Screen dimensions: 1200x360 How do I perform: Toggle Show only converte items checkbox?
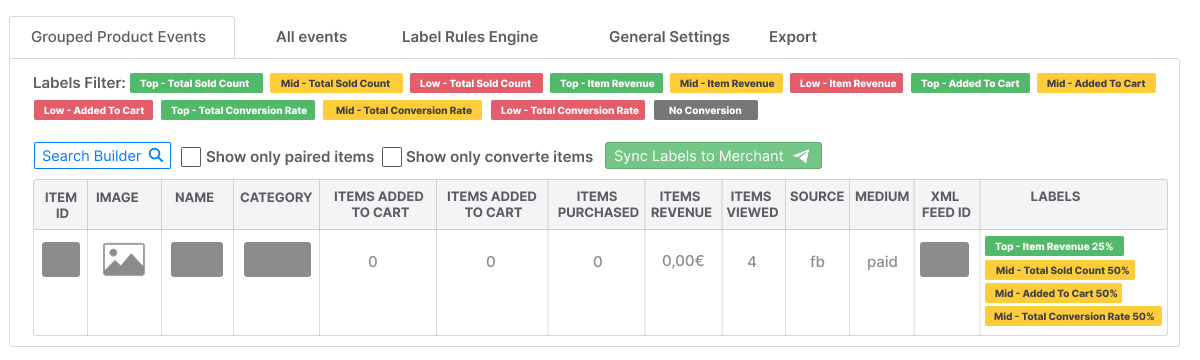click(392, 157)
